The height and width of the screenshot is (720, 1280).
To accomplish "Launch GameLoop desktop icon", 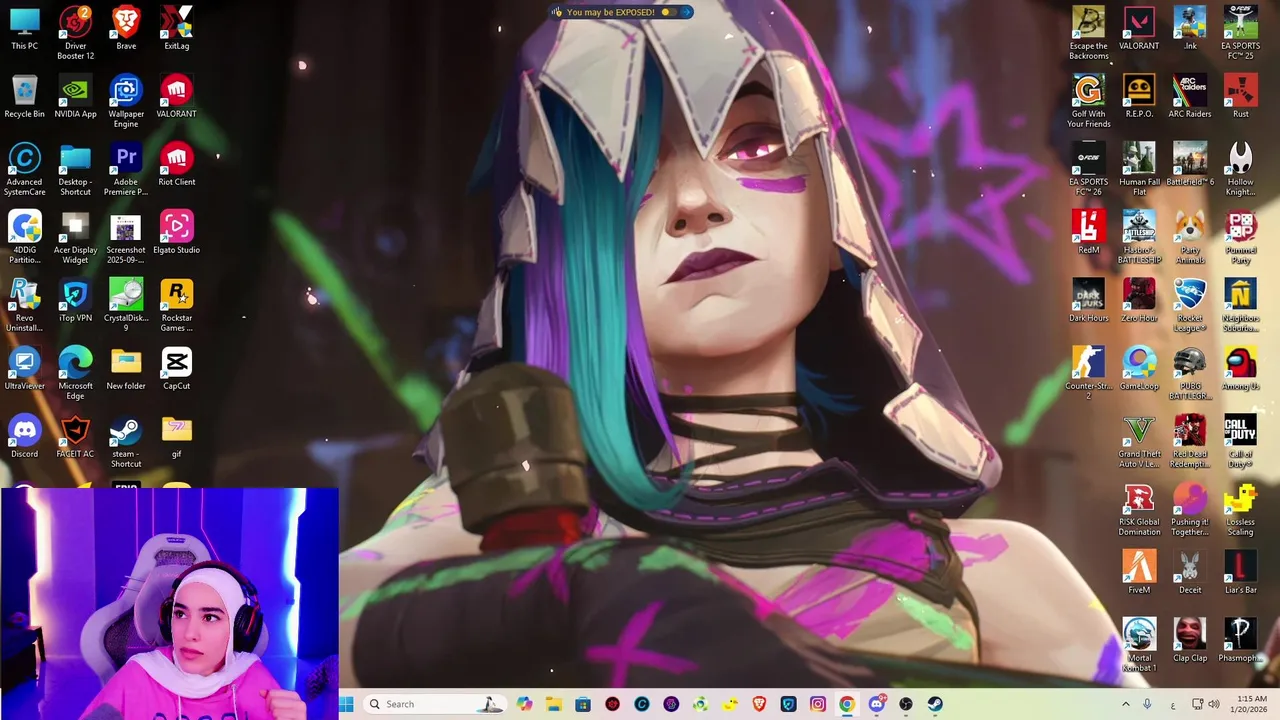I will pos(1139,369).
